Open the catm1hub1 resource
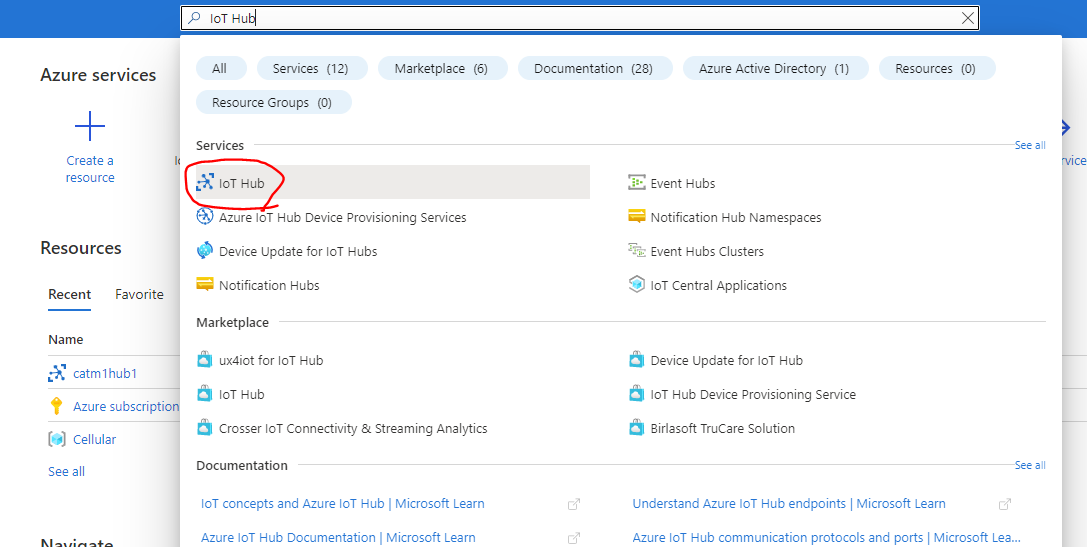This screenshot has width=1087, height=547. pyautogui.click(x=105, y=373)
